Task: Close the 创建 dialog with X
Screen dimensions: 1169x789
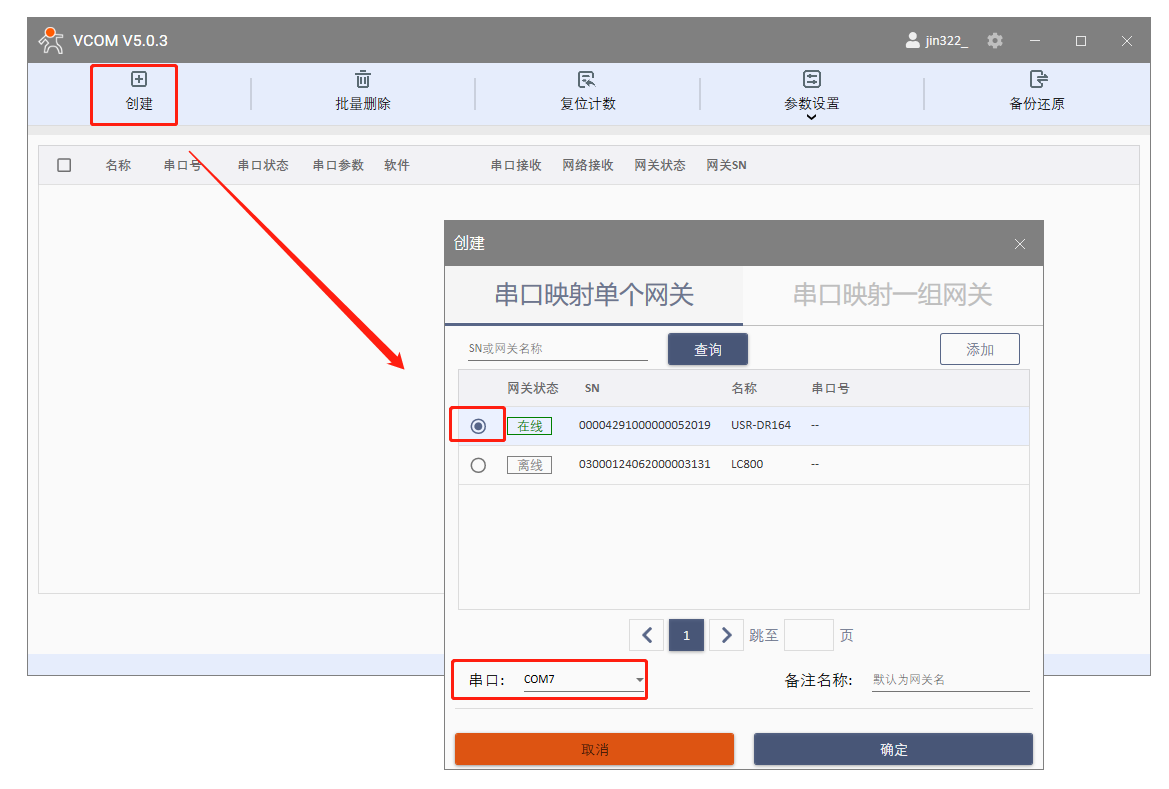Action: click(1020, 244)
